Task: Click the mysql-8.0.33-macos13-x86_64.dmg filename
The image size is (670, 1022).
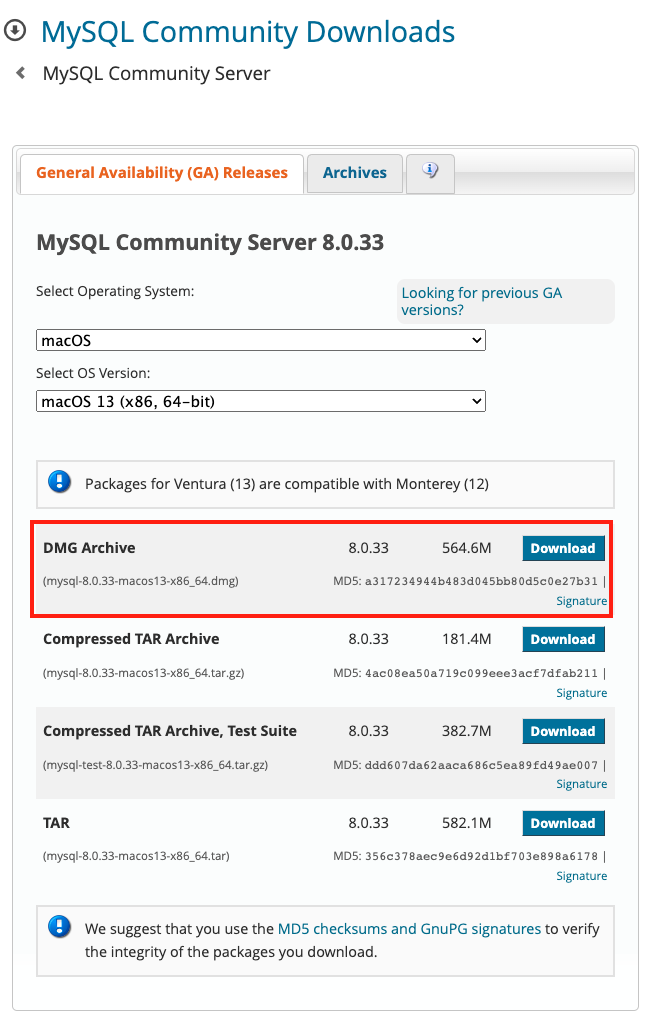Action: [141, 581]
